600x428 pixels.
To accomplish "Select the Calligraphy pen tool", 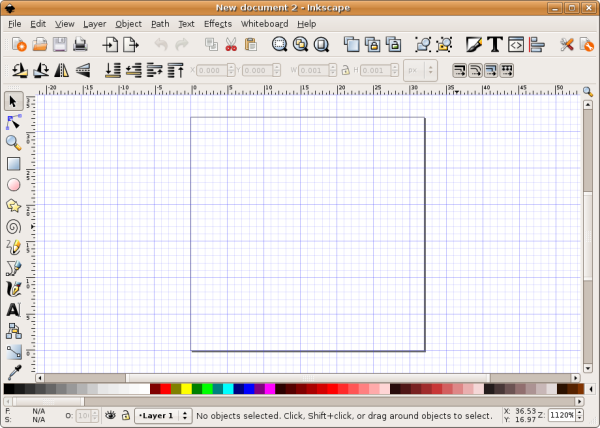I will pos(13,288).
